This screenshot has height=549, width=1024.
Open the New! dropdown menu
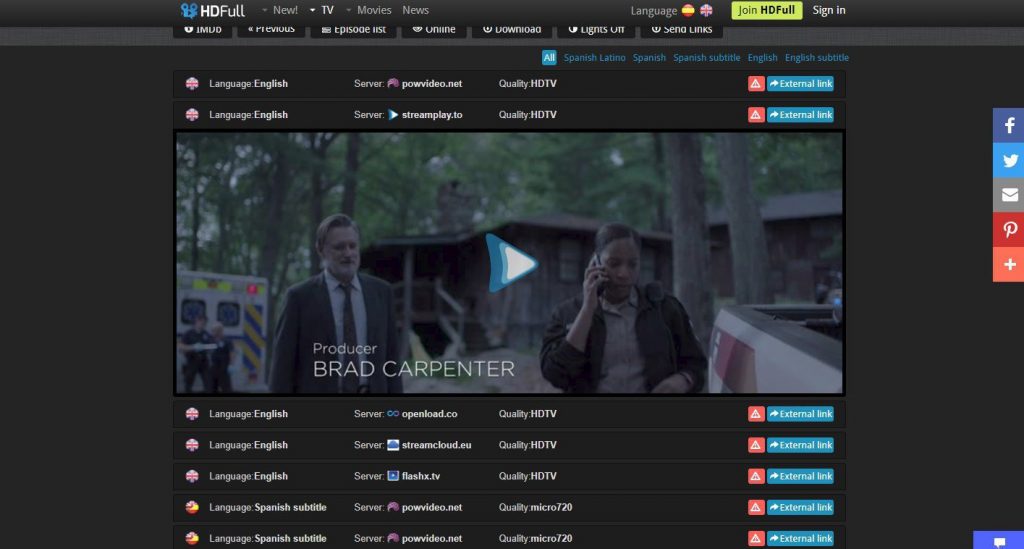pos(280,10)
